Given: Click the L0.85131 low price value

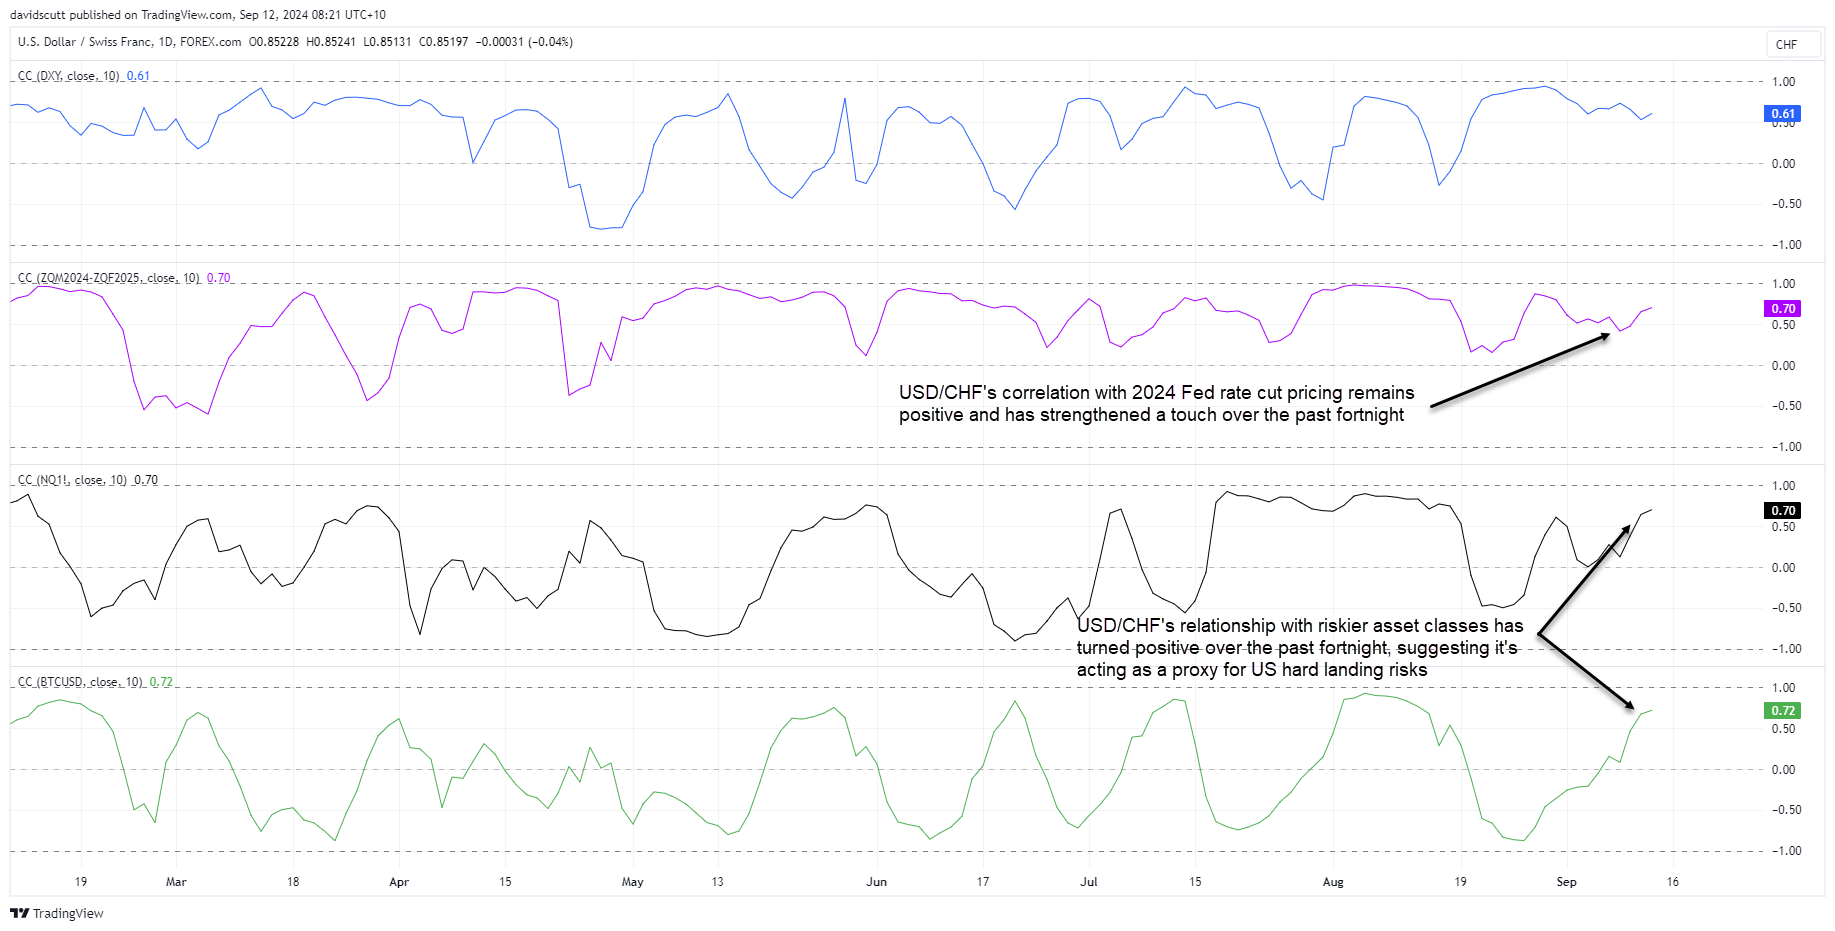Looking at the screenshot, I should [387, 42].
